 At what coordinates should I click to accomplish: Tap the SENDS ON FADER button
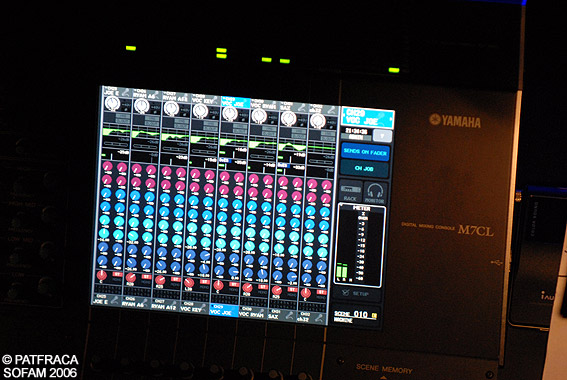(365, 152)
